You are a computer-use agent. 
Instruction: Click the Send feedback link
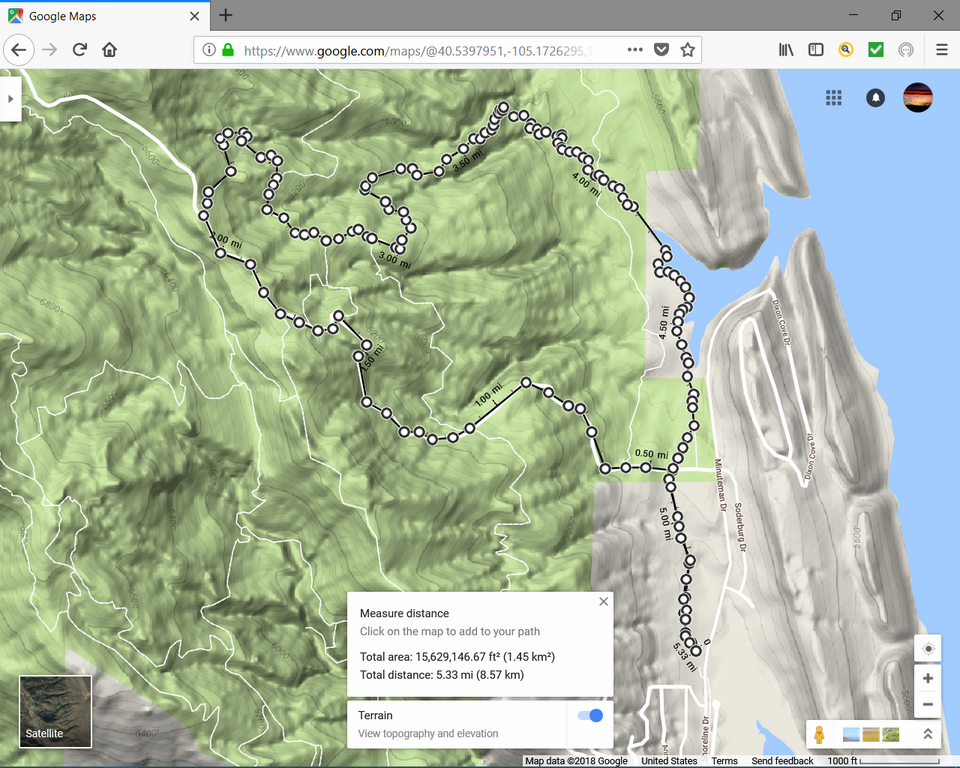point(782,761)
